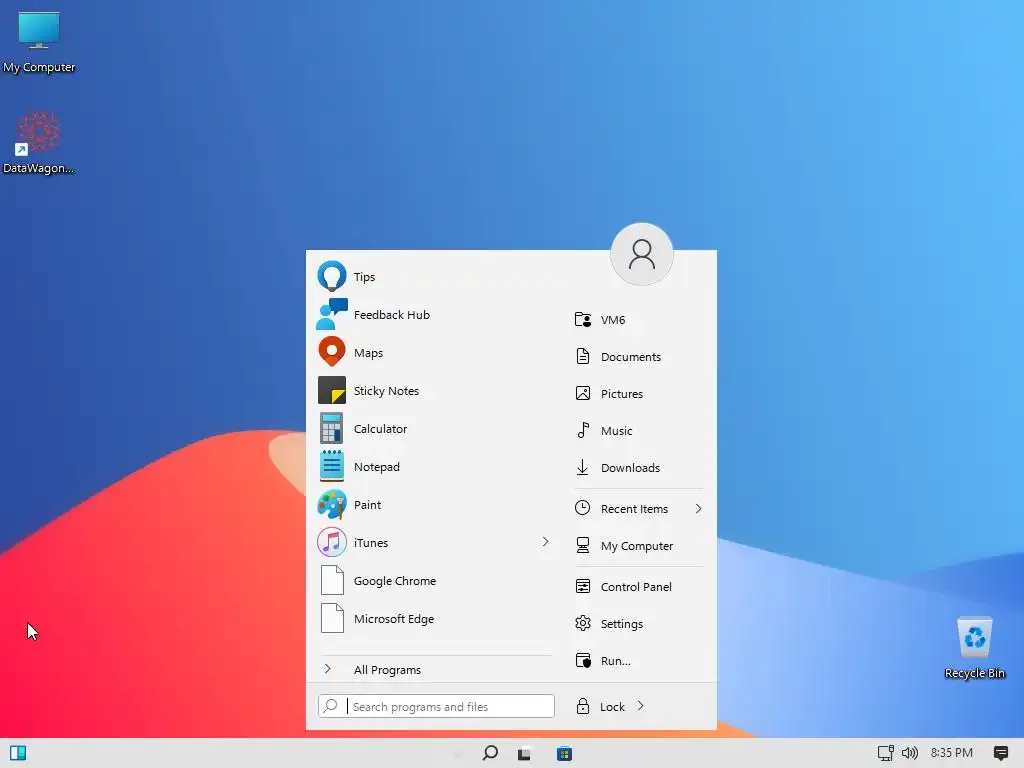Launch the Paint palette icon
Screen dimensions: 1024x768
(x=332, y=505)
